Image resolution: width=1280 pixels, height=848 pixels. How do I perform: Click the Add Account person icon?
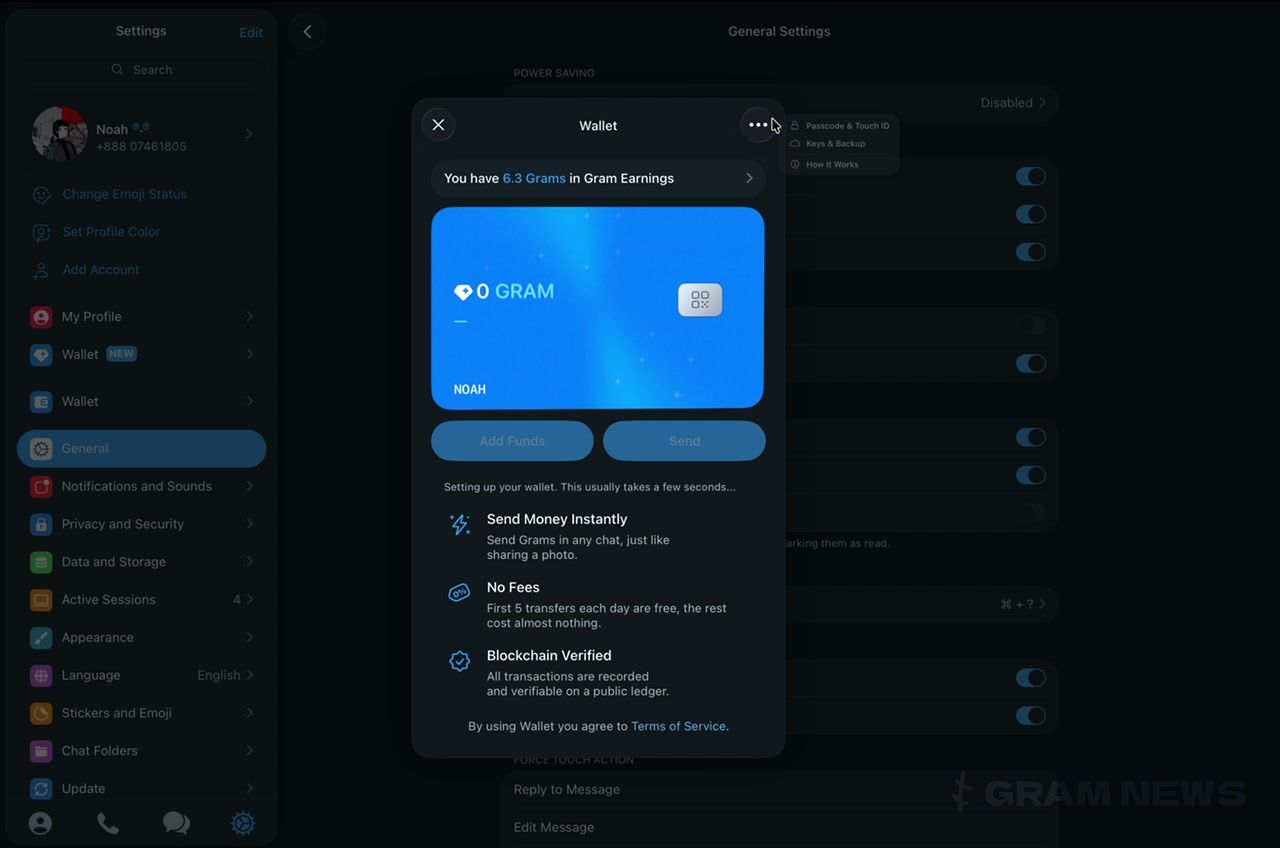(x=41, y=270)
